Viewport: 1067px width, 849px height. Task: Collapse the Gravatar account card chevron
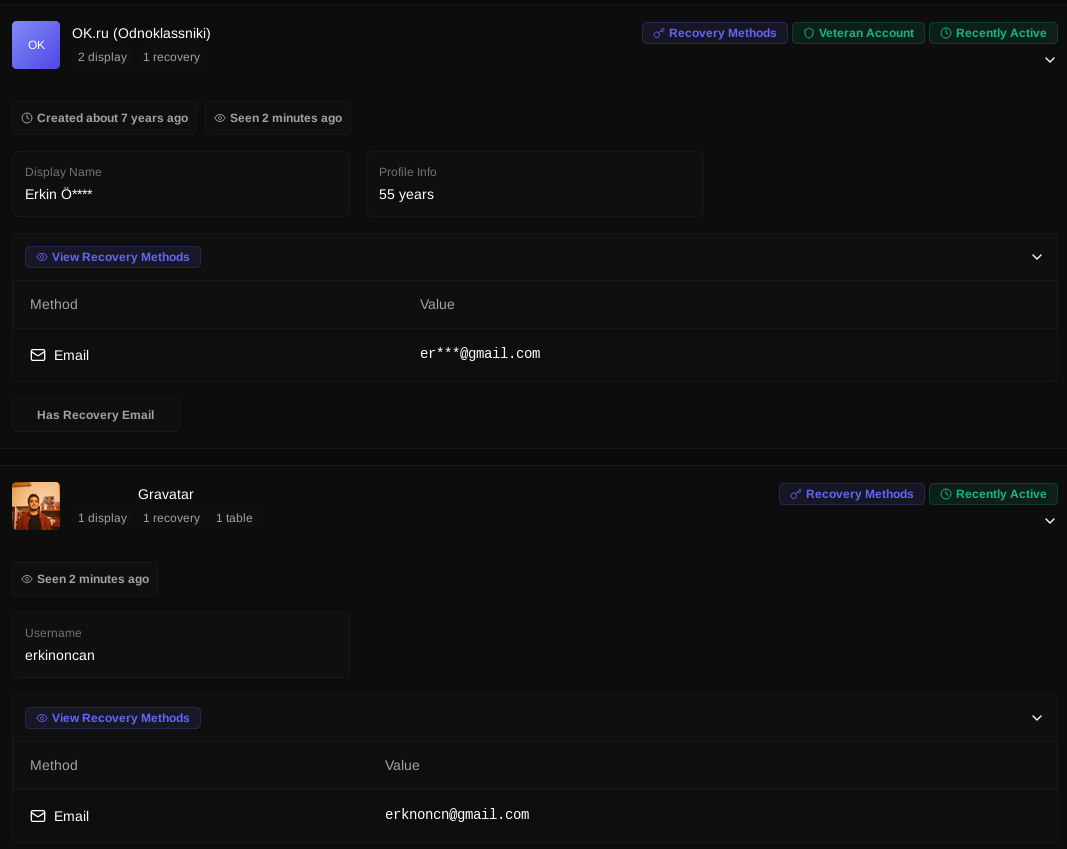(1049, 521)
